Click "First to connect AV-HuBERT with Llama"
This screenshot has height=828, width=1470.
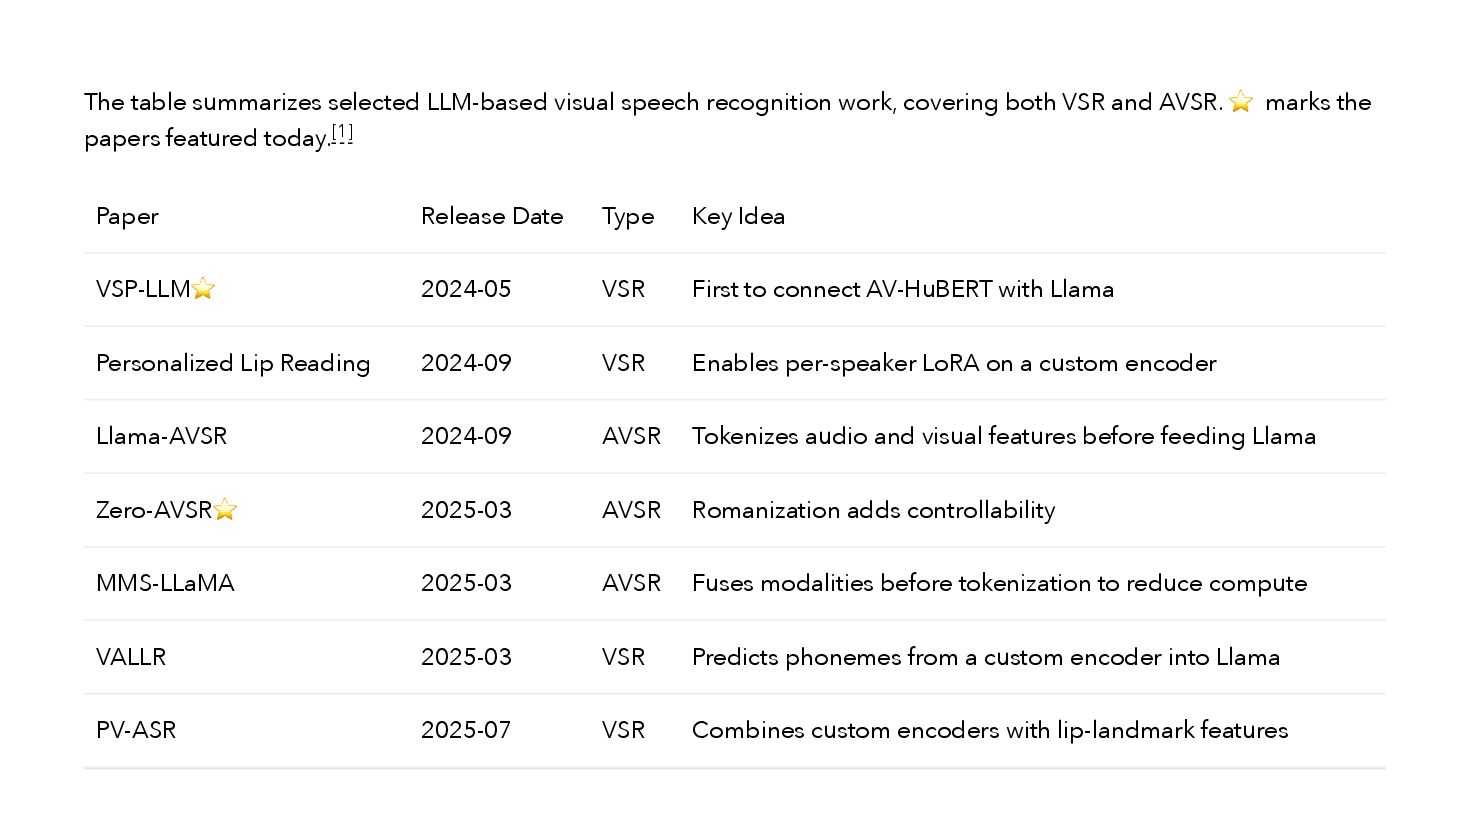pos(902,289)
